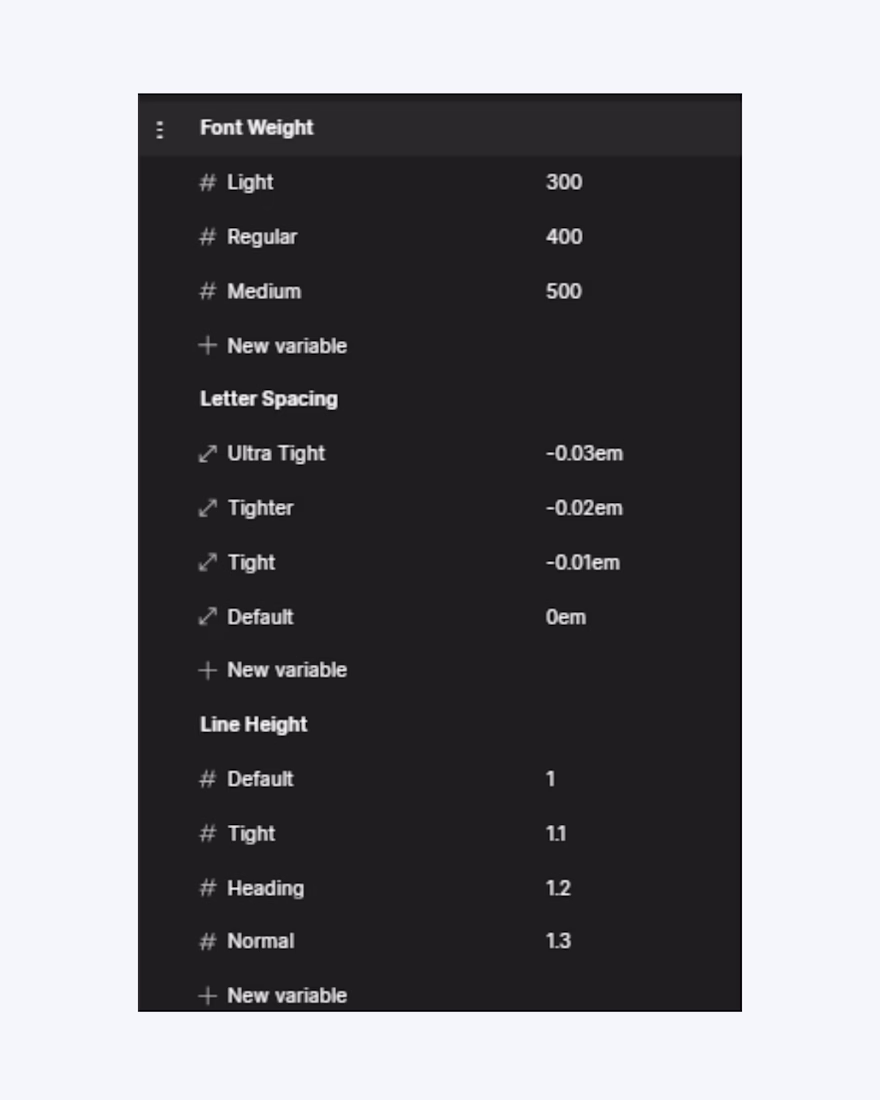Edit the Ultra Tight value -0.03em
880x1100 pixels.
[x=584, y=454]
